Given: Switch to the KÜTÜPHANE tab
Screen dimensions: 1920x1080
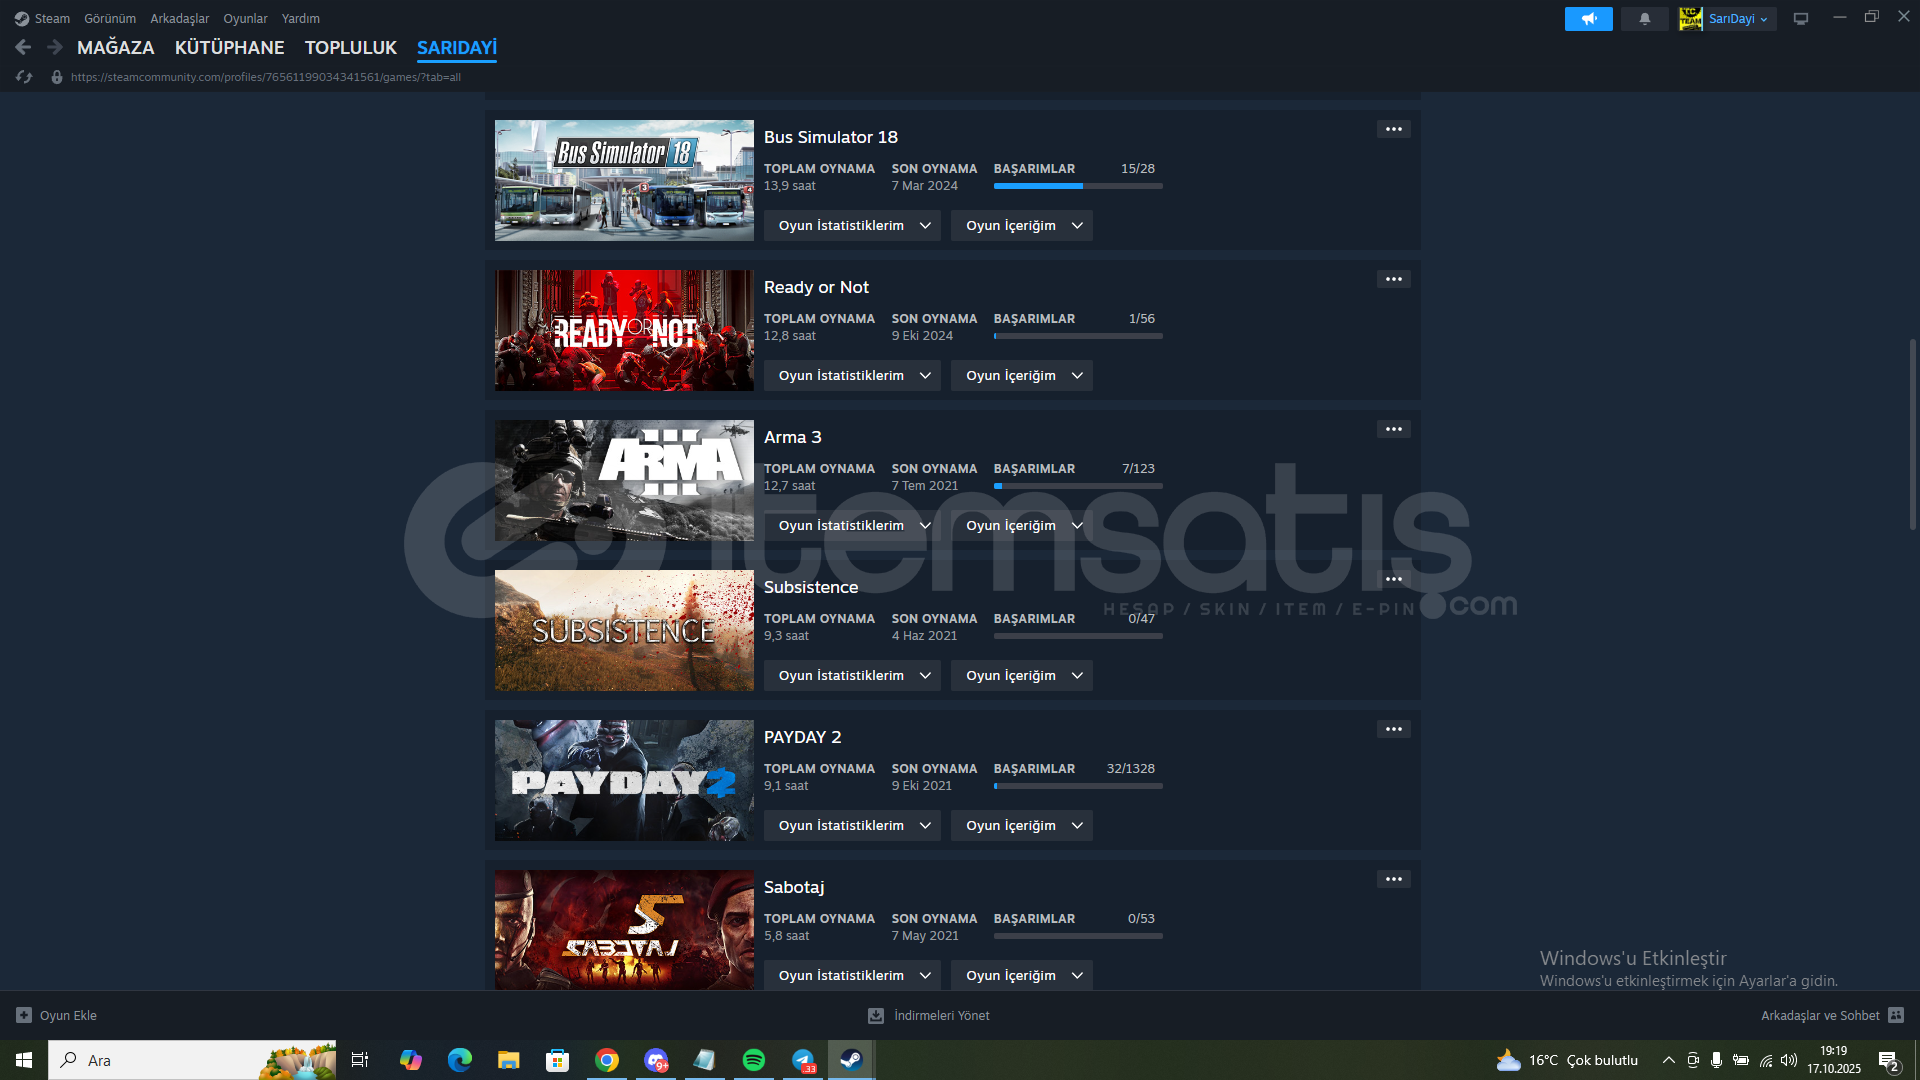Looking at the screenshot, I should pos(229,47).
